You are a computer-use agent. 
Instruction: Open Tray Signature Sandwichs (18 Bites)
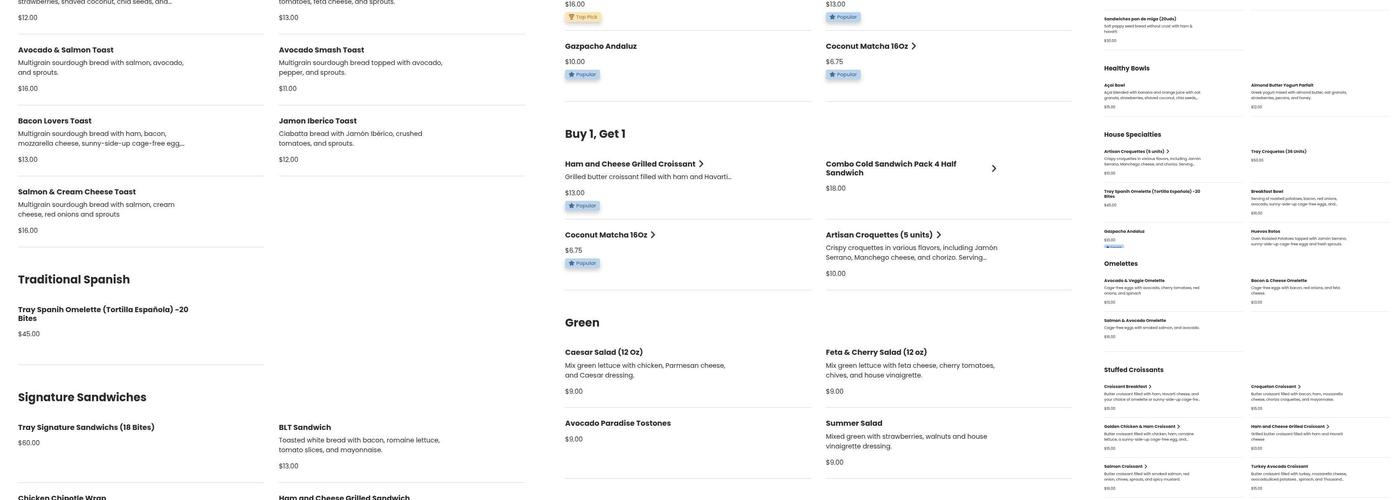coord(86,428)
